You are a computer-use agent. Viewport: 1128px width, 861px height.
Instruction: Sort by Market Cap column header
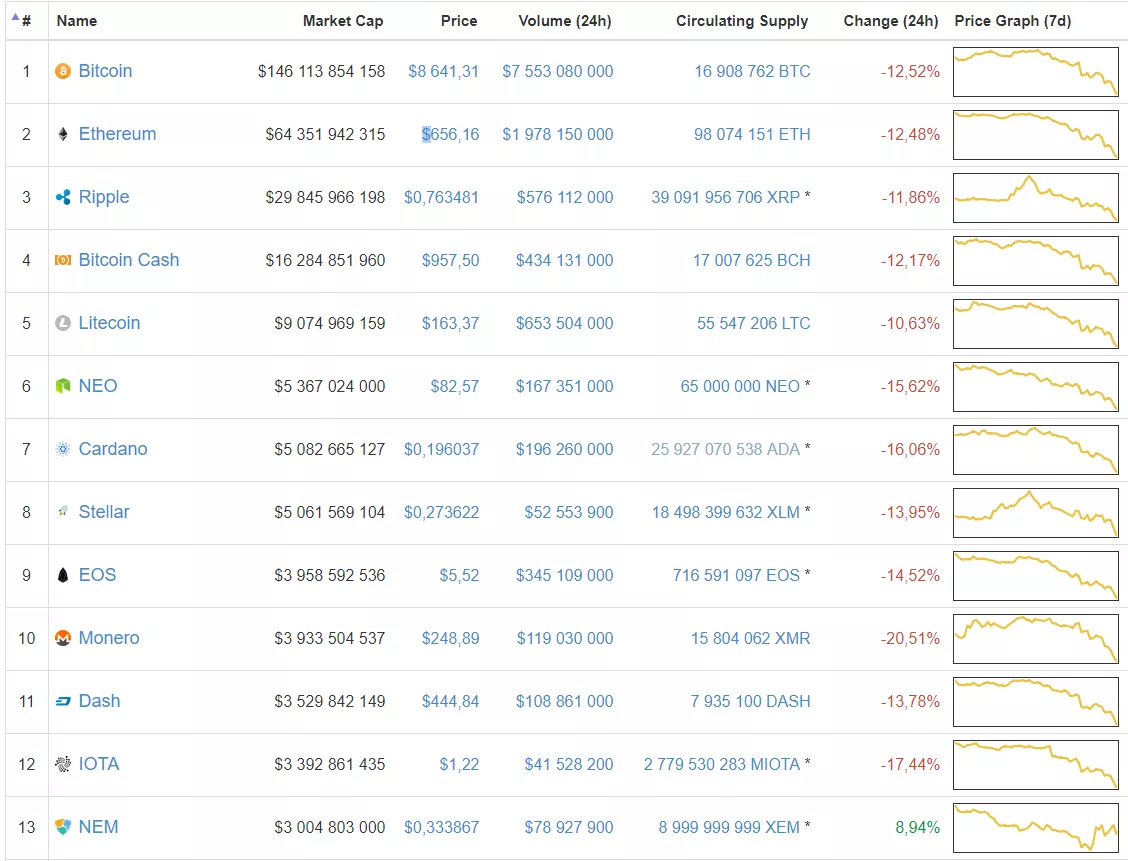click(343, 21)
